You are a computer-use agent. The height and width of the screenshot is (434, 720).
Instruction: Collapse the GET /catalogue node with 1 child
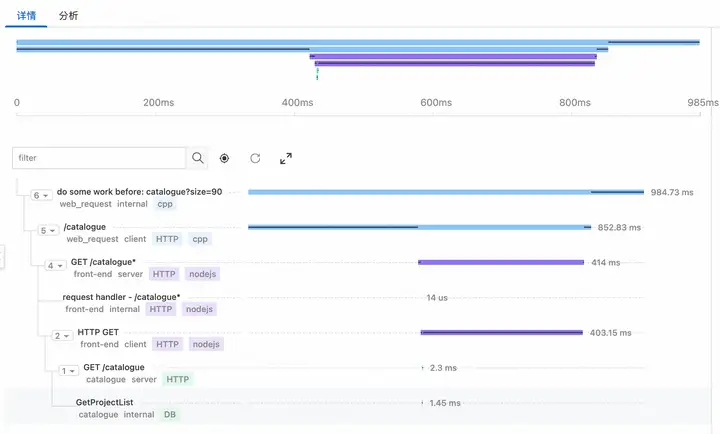point(69,371)
